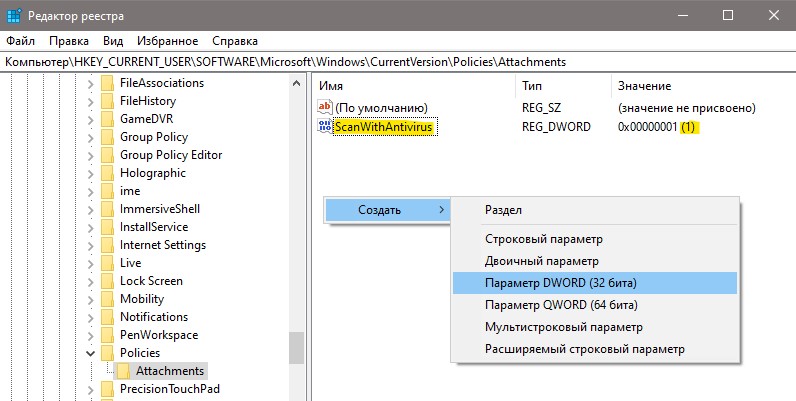Click the ImmersiveShell folder icon
The width and height of the screenshot is (796, 401).
(108, 209)
